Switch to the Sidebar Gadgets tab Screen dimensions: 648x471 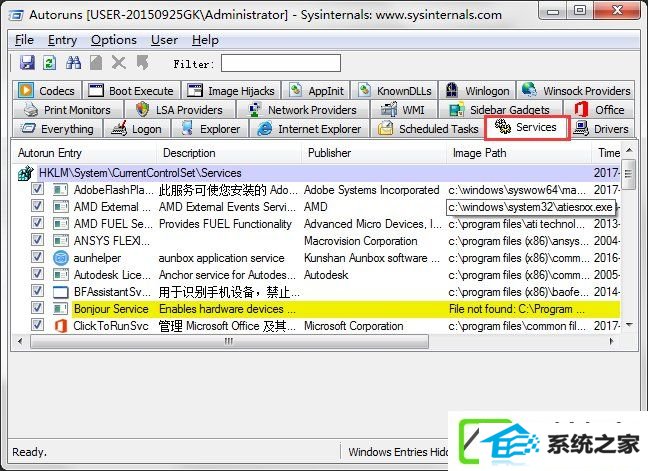pos(500,110)
